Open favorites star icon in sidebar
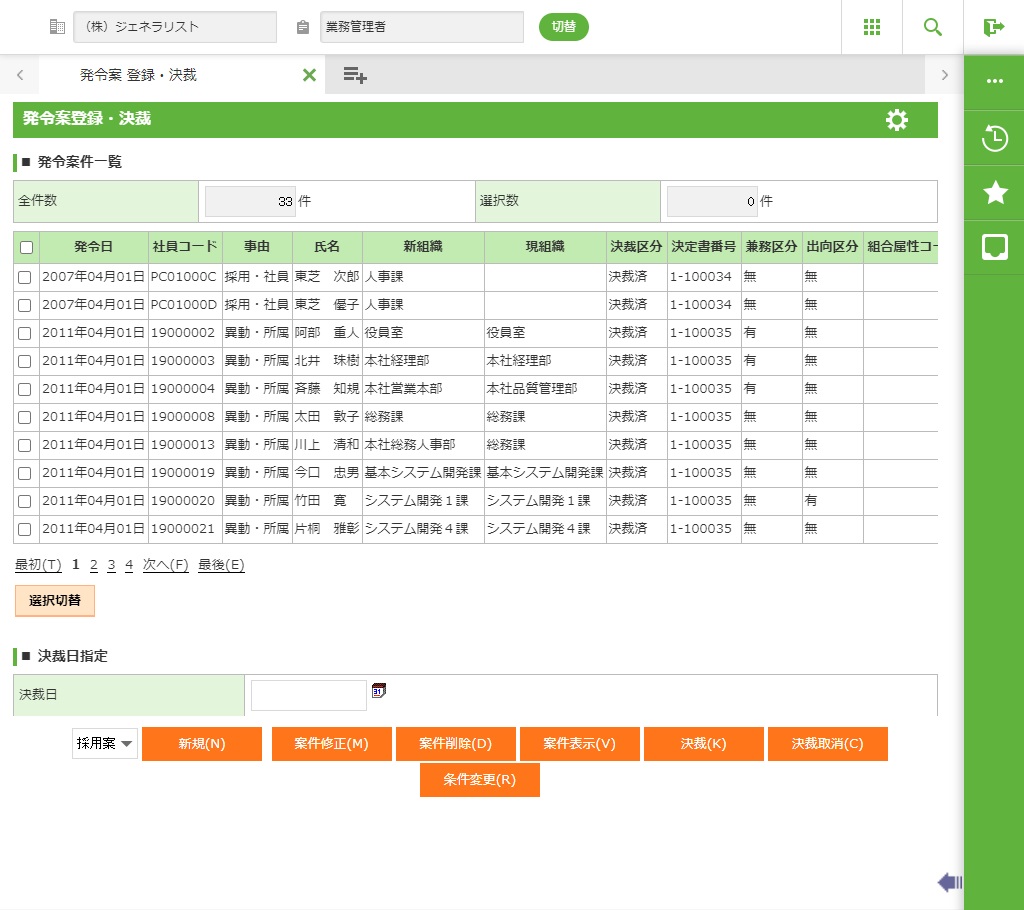 click(x=994, y=193)
